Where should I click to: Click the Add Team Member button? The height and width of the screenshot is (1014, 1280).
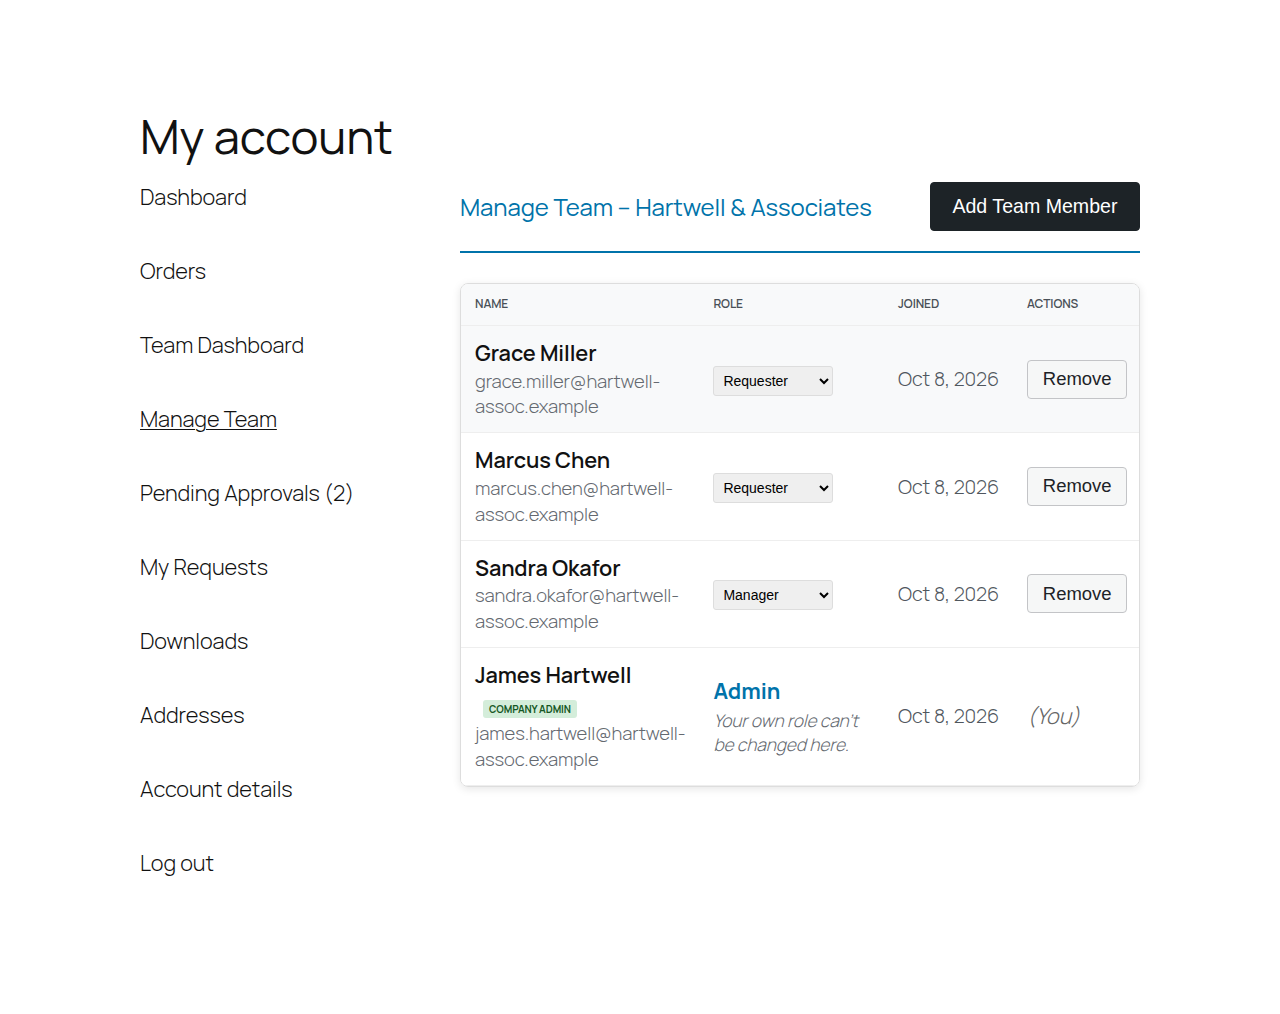tap(1034, 206)
